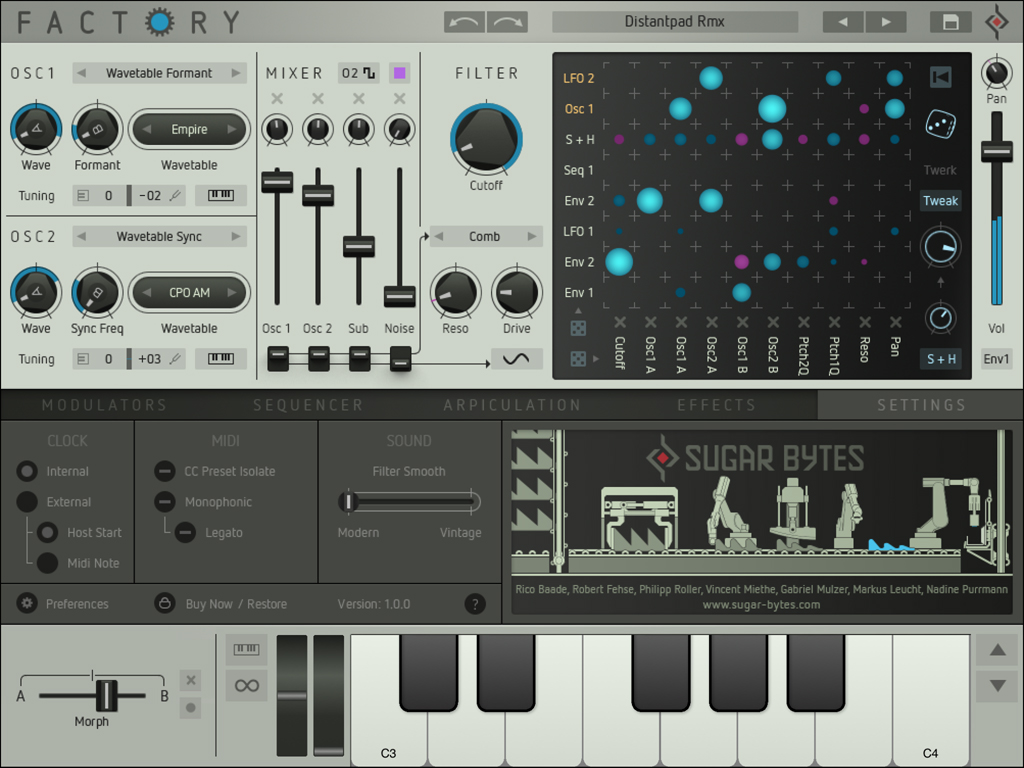Click the next arrow on the Empire wavetable
Viewport: 1024px width, 768px height.
pyautogui.click(x=232, y=129)
